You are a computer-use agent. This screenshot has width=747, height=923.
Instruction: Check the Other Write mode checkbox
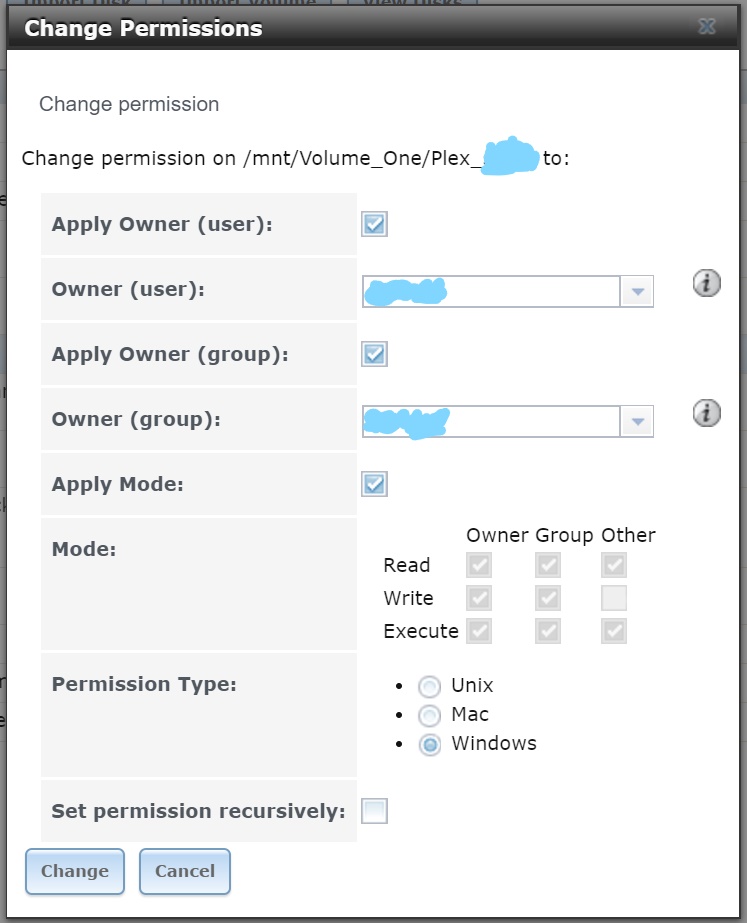[x=614, y=598]
